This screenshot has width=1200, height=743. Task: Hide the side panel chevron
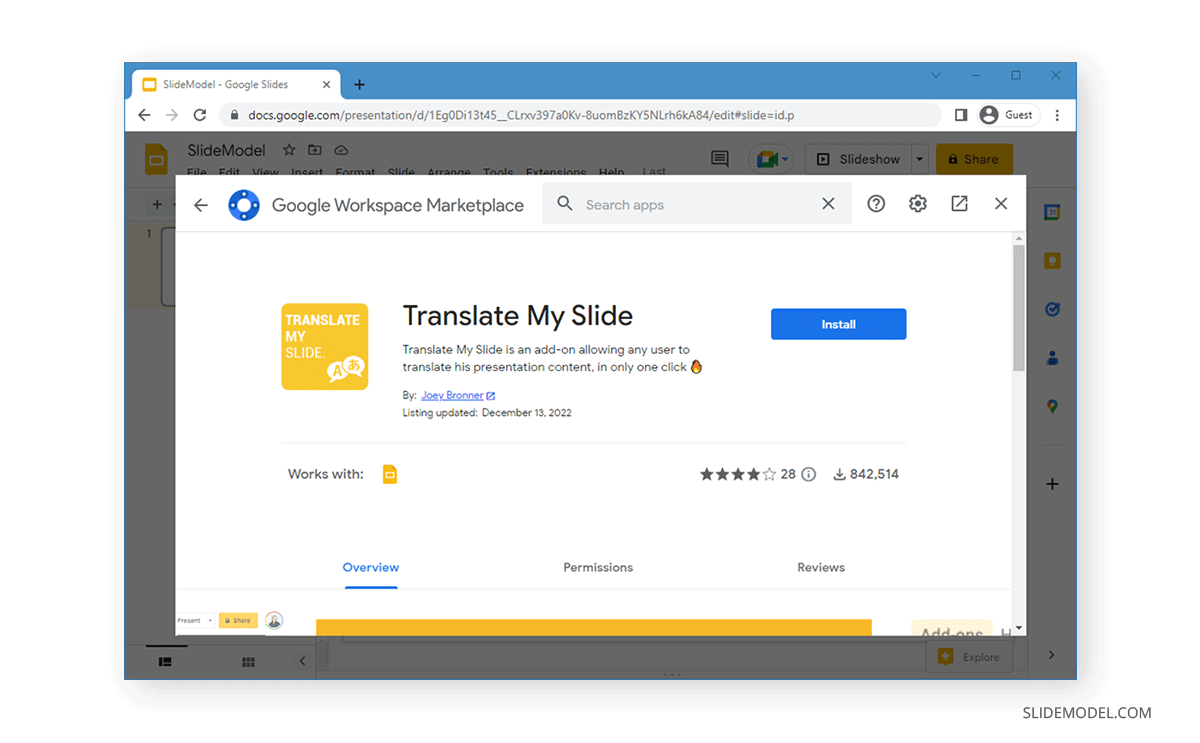[x=1052, y=655]
